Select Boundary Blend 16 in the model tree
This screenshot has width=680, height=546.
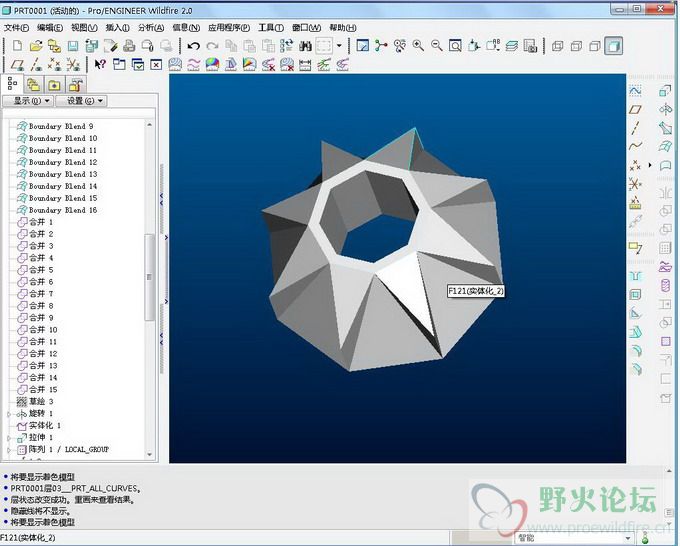point(57,210)
